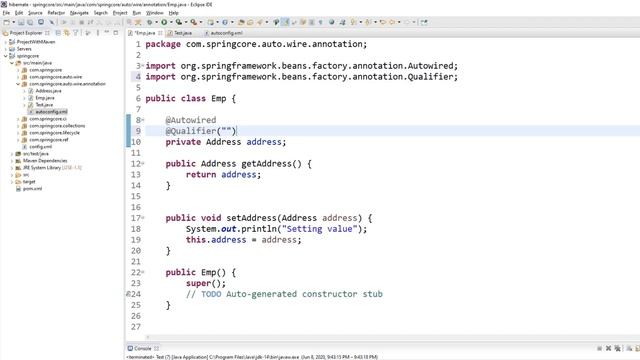The height and width of the screenshot is (360, 640).
Task: Open the External Tools dropdown arrow
Action: pyautogui.click(x=200, y=22)
